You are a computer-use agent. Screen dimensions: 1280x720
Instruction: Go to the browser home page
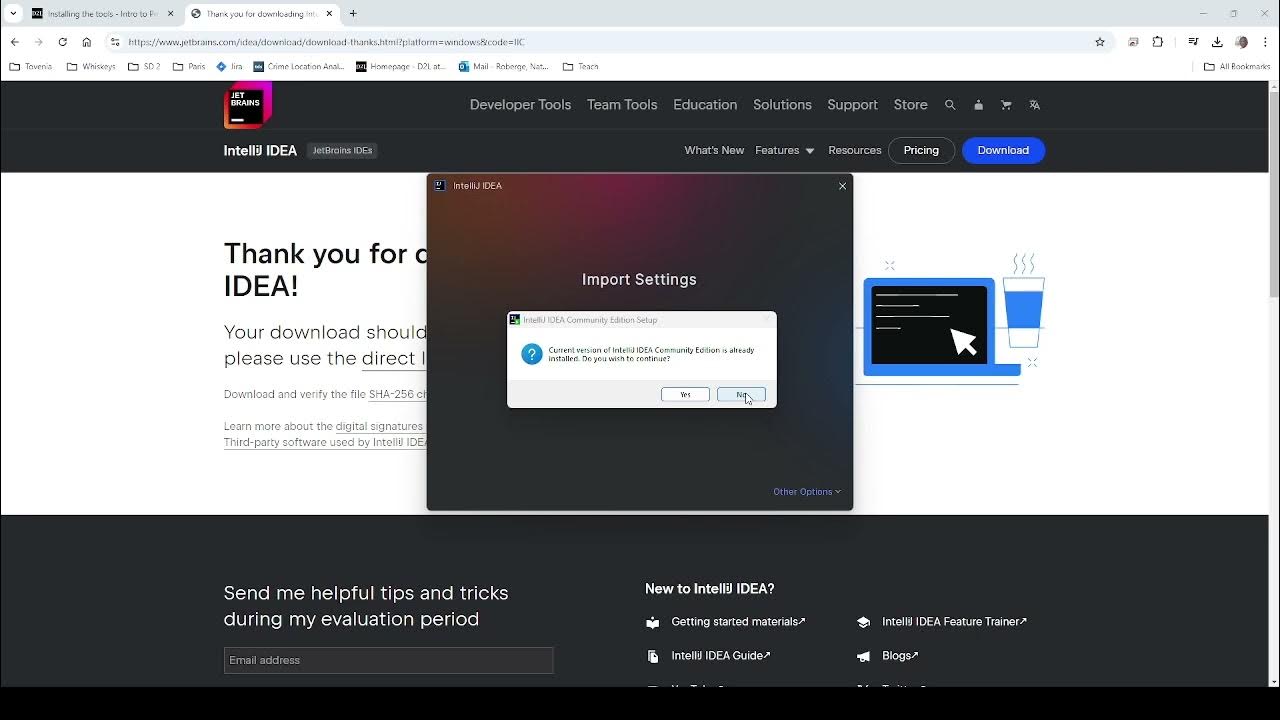click(x=87, y=42)
